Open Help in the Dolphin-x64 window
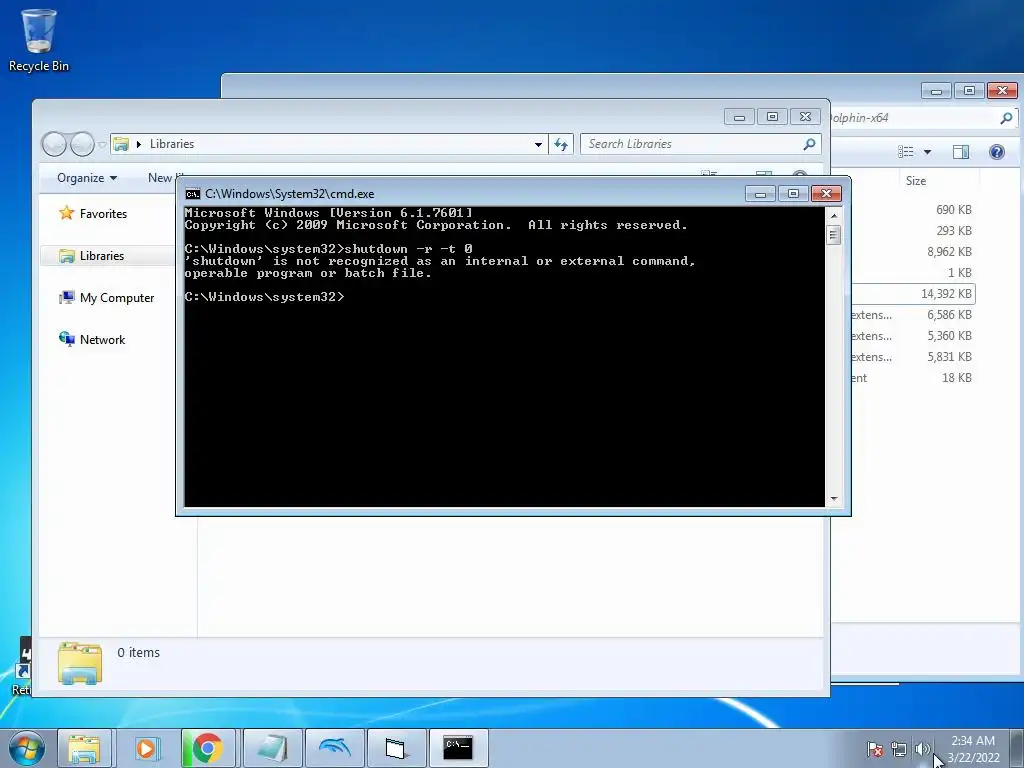Screen dimensions: 1024x768 [x=997, y=152]
